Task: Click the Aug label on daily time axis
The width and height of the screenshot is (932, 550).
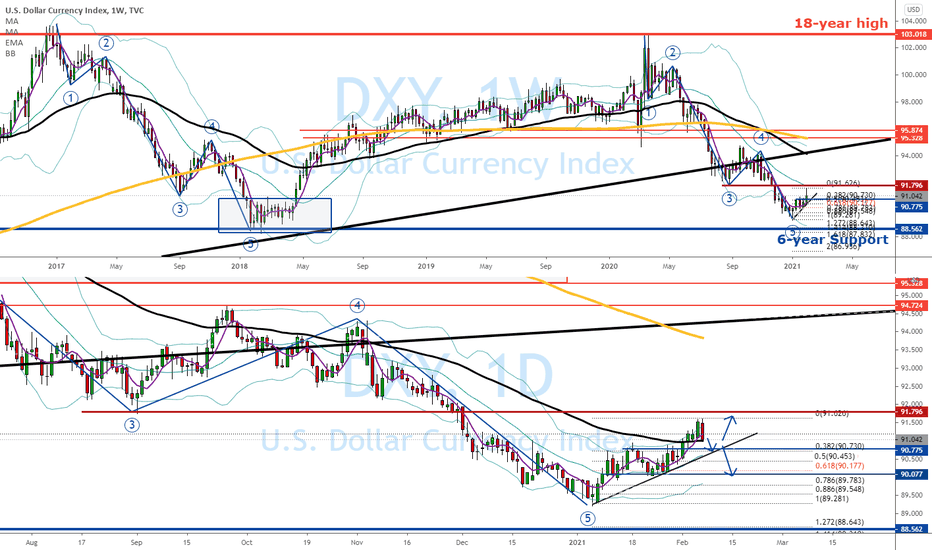Action: pyautogui.click(x=32, y=542)
